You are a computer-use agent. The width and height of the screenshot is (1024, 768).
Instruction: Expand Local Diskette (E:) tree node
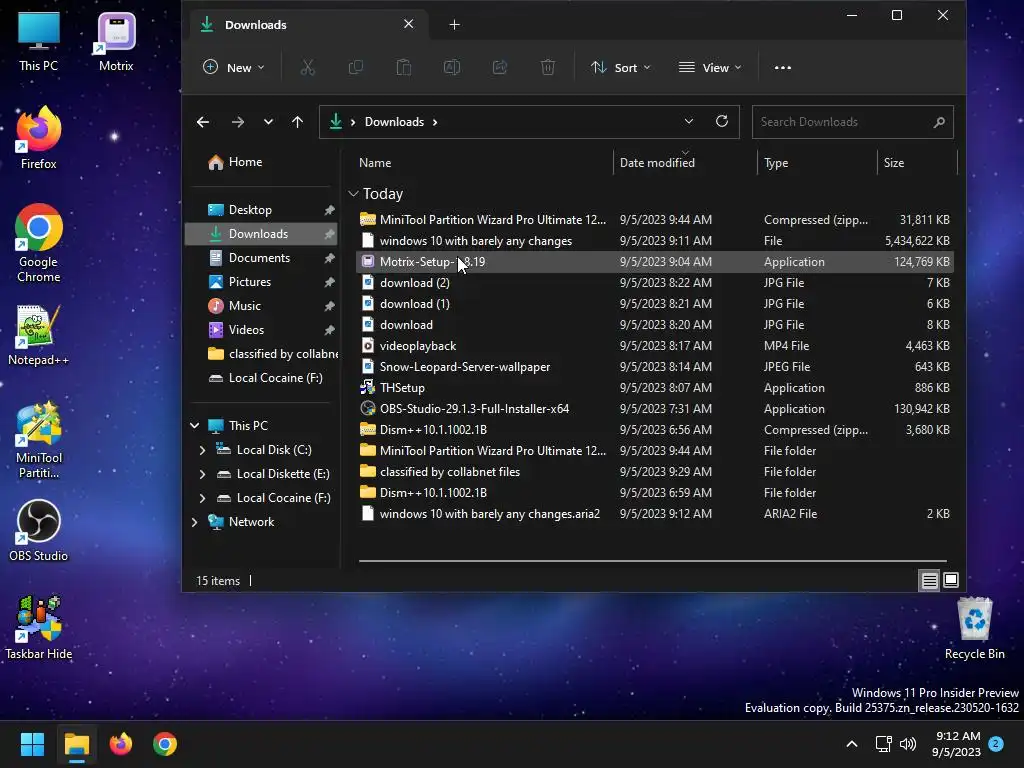tap(202, 474)
